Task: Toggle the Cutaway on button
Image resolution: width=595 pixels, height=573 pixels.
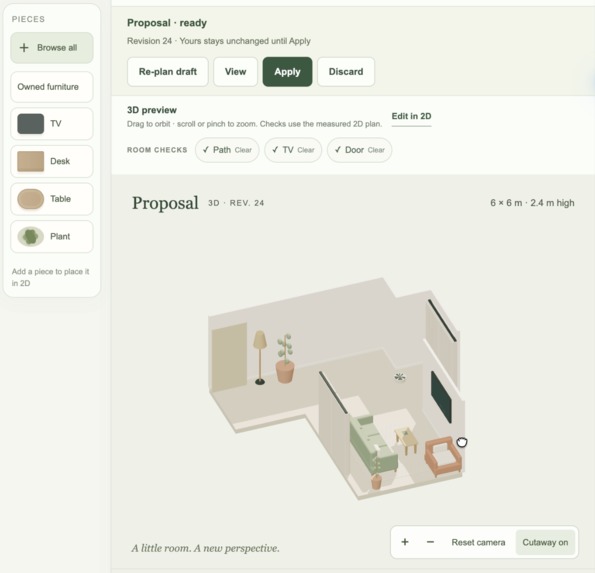Action: coord(545,542)
